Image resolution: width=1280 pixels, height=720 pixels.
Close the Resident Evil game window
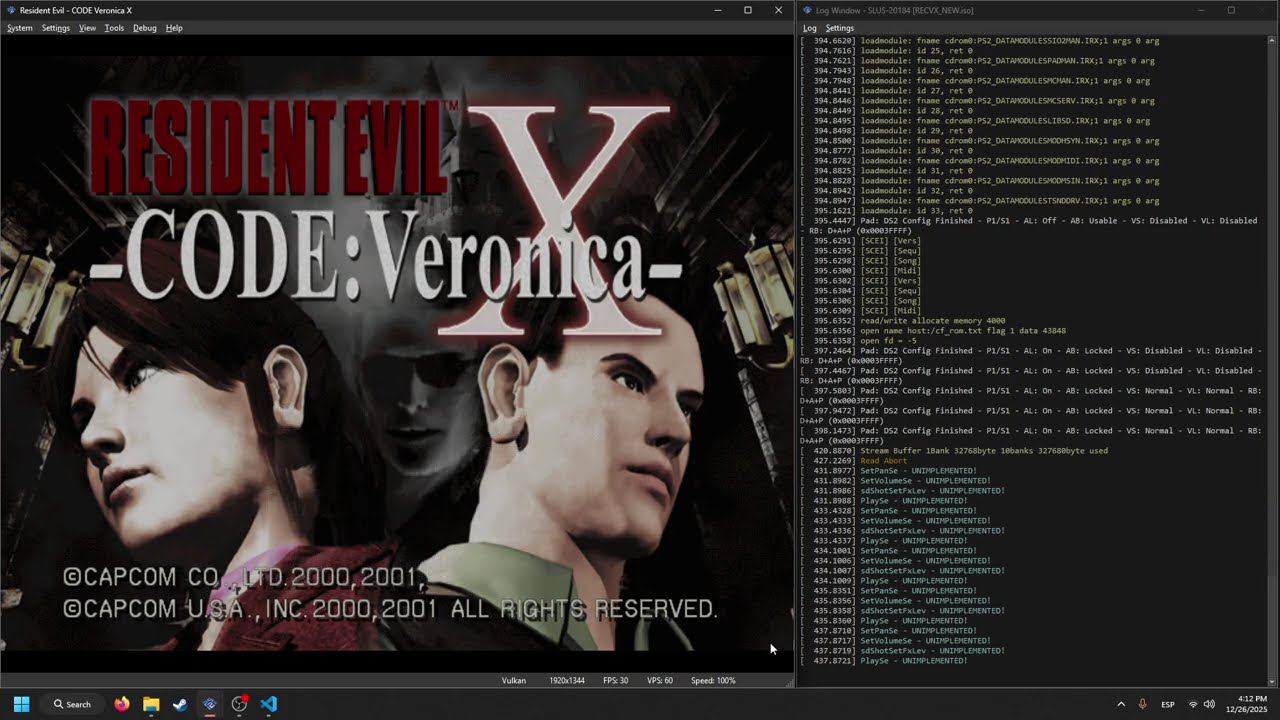click(778, 10)
